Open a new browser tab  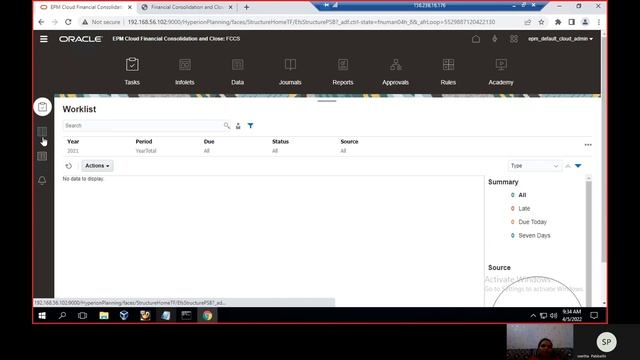pos(247,7)
